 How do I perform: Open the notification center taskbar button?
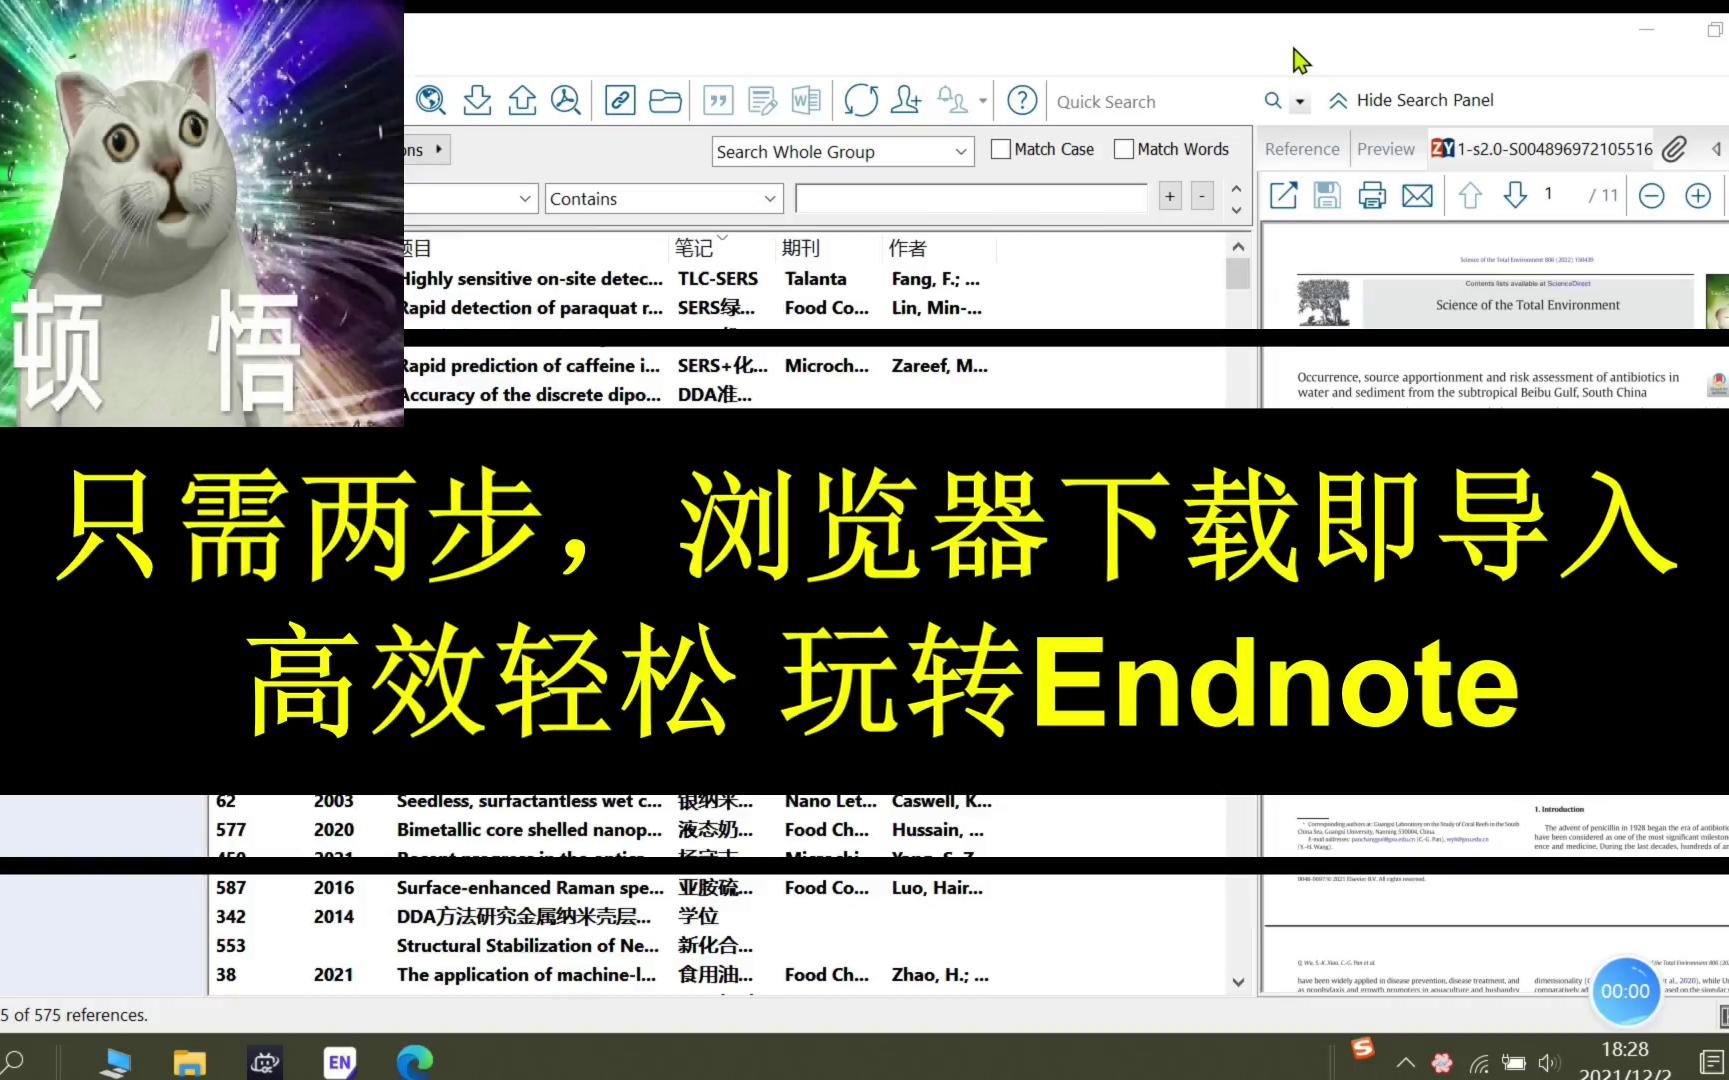(x=1711, y=1062)
